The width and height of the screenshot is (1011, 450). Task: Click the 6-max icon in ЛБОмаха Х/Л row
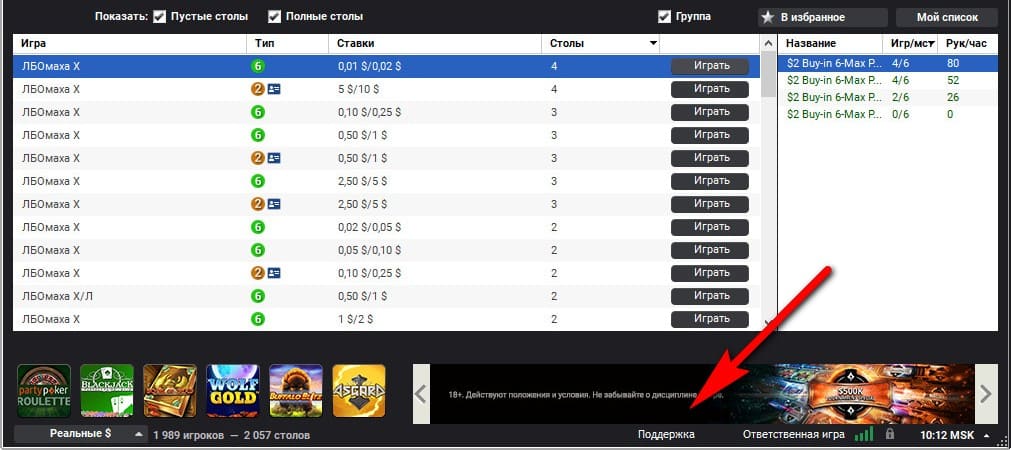258,296
